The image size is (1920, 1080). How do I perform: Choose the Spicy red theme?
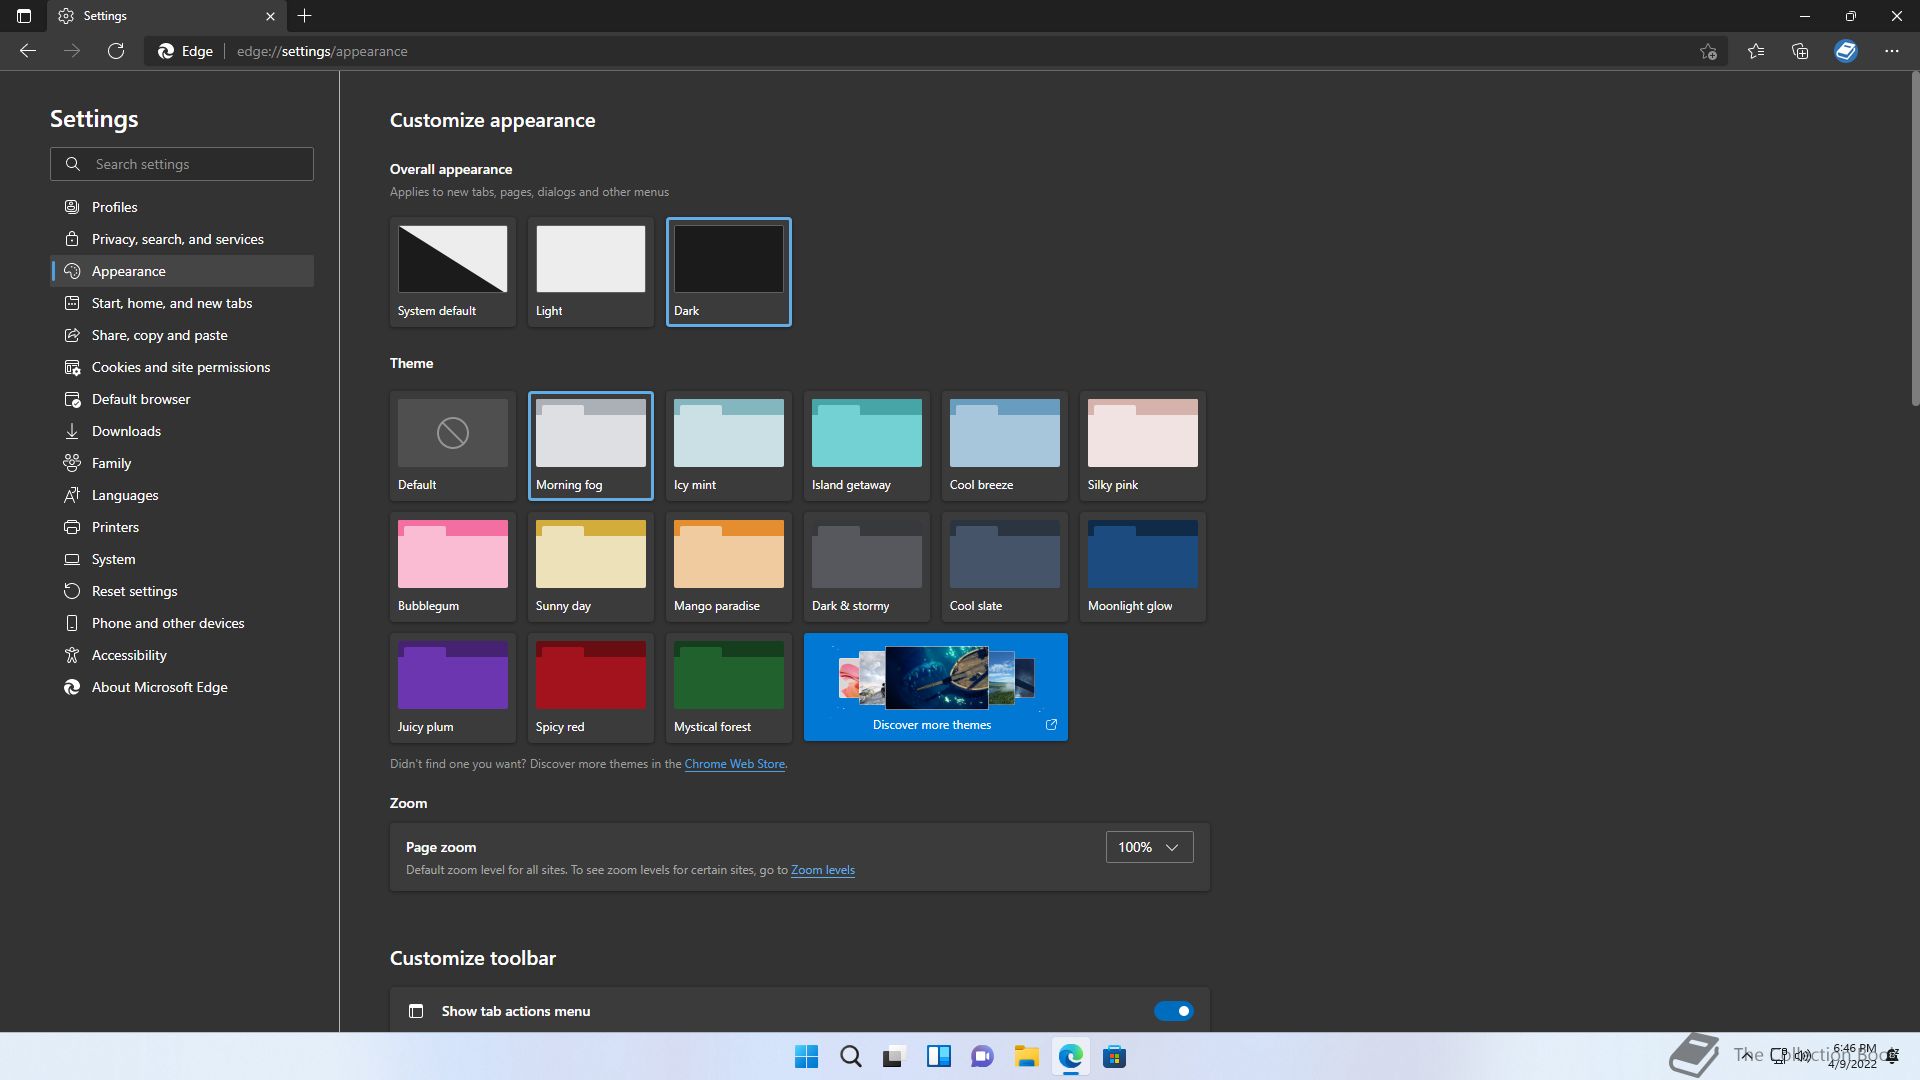click(591, 688)
